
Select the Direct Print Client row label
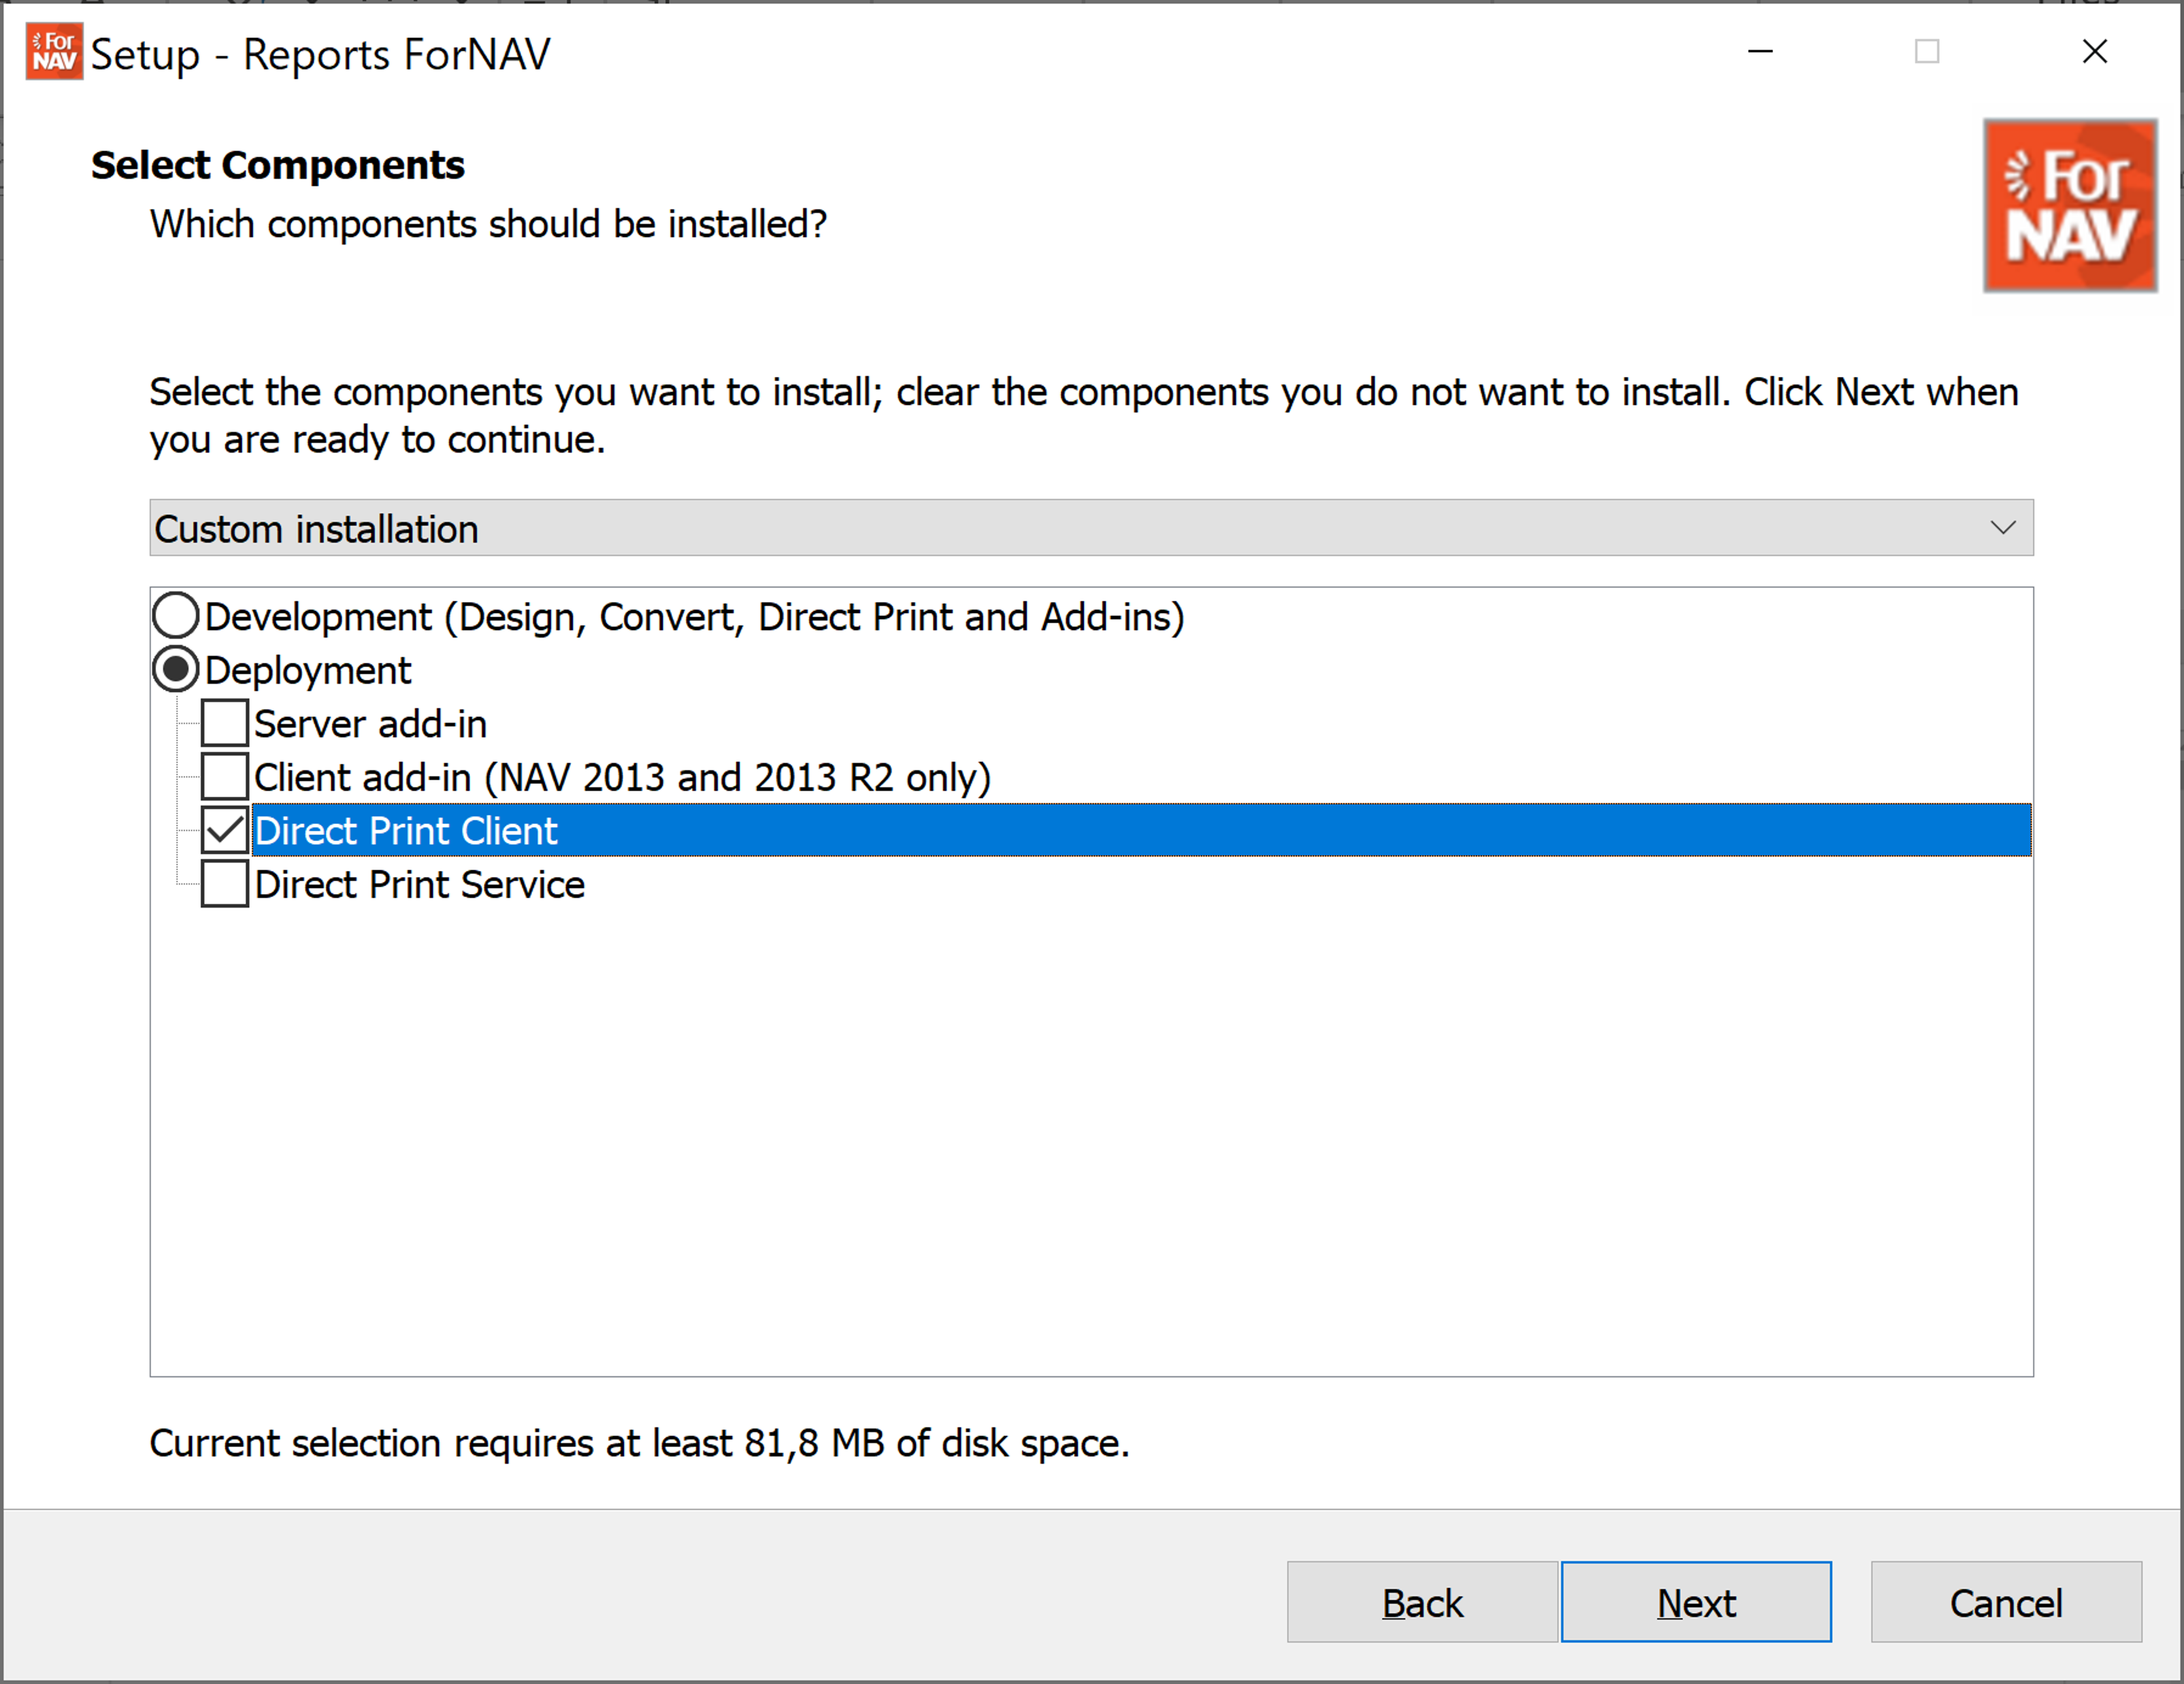406,831
